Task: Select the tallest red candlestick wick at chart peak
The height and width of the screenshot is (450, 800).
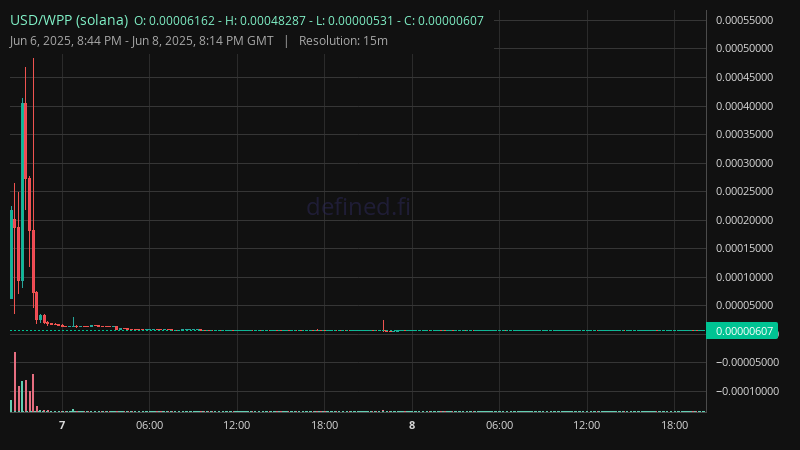Action: click(33, 143)
